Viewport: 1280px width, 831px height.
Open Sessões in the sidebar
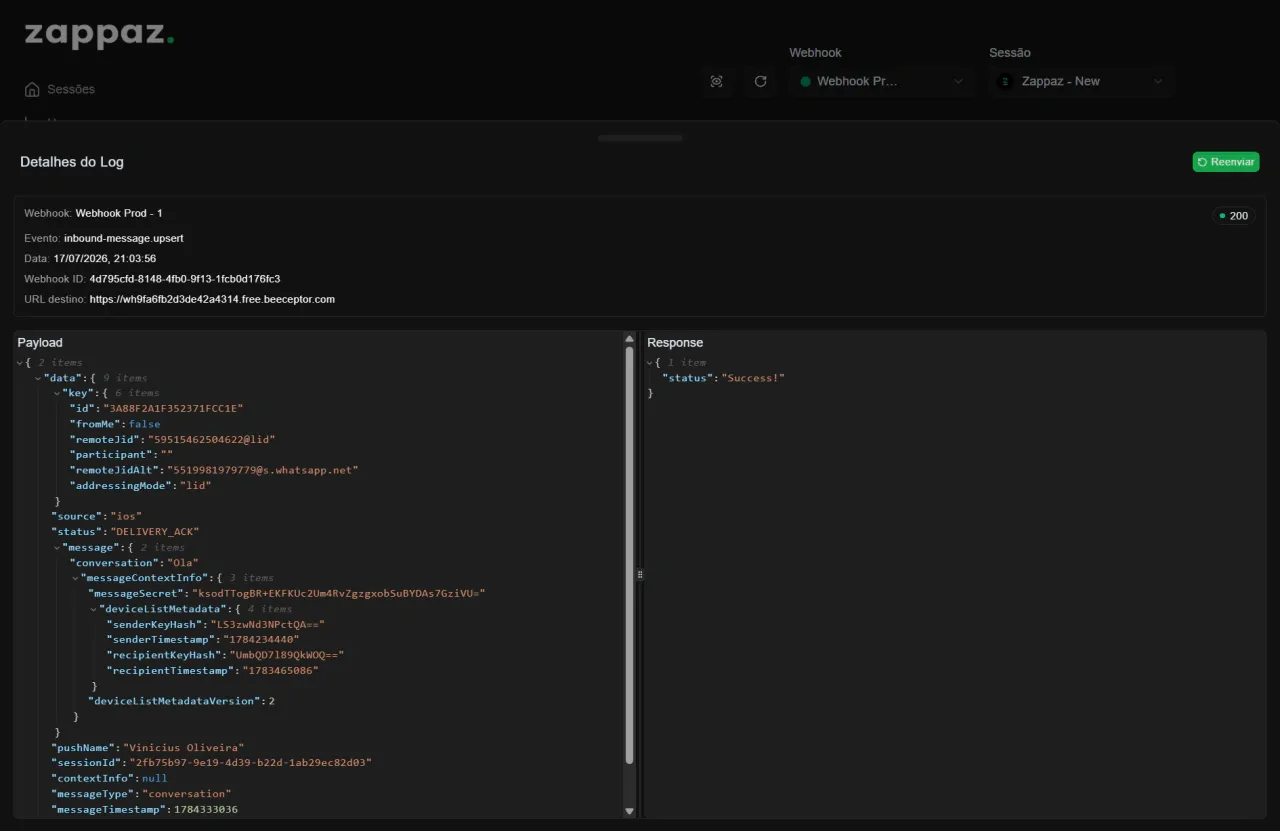60,89
